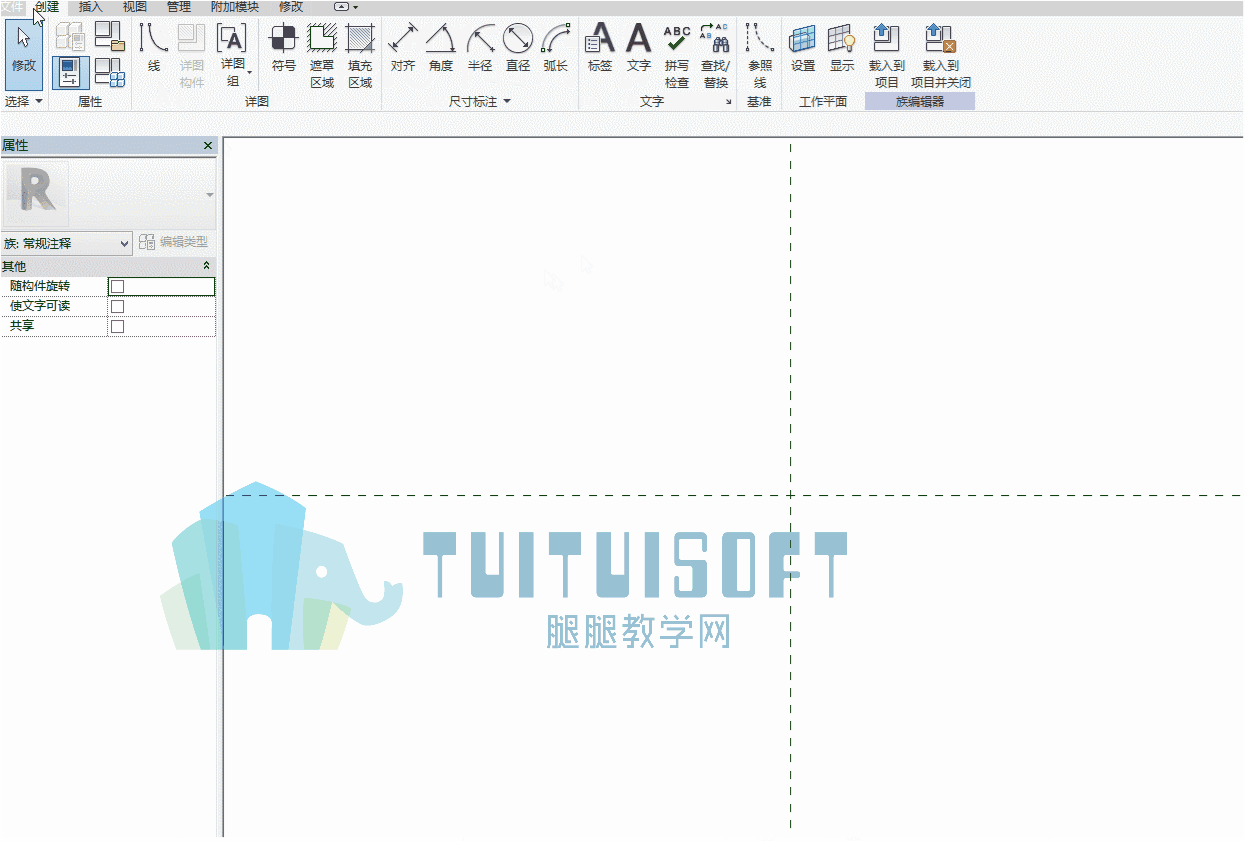Click the 文字 (Text) tool
1245x841 pixels.
pyautogui.click(x=639, y=50)
